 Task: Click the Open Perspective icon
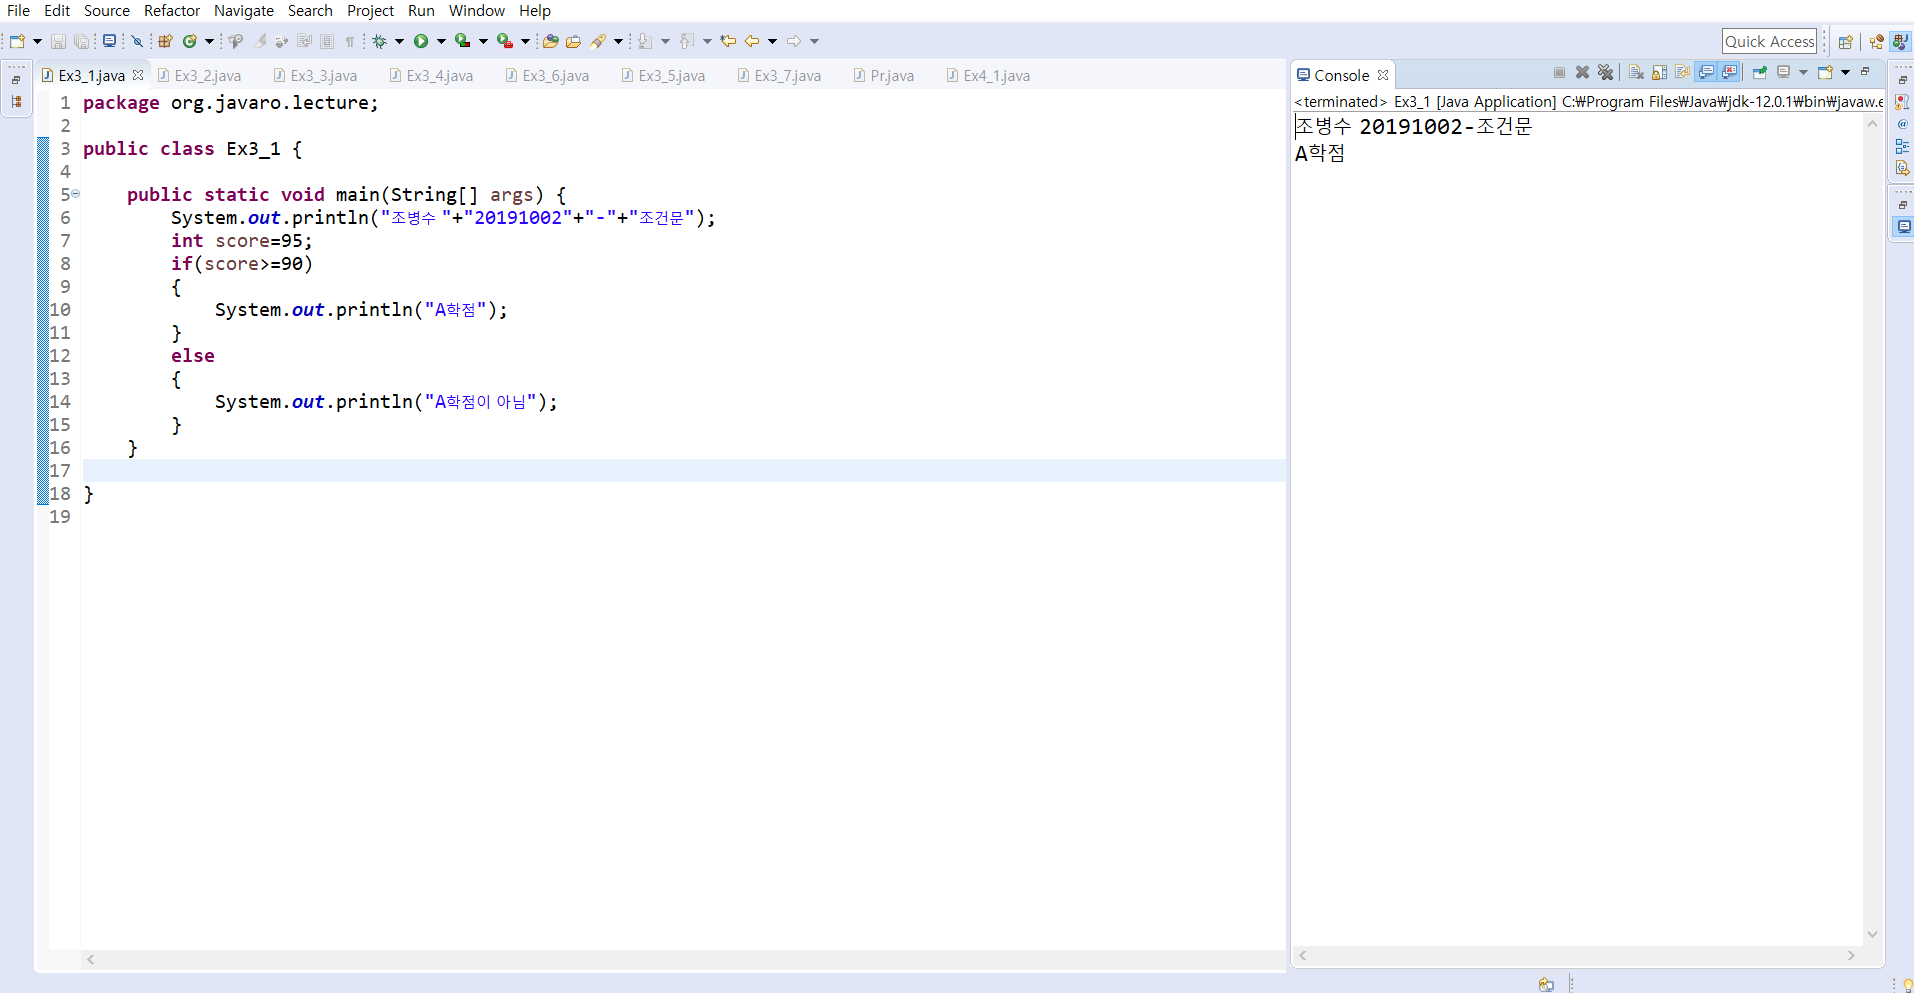click(x=1846, y=42)
